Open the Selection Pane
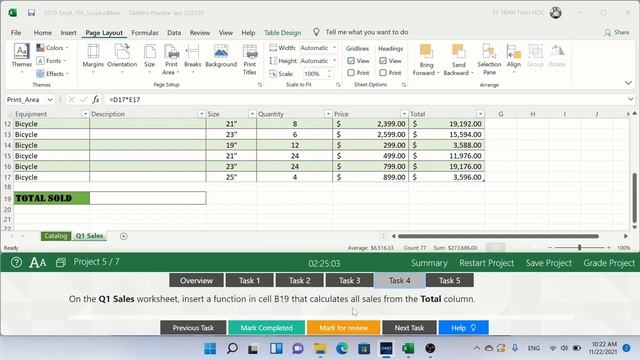Screen dimensions: 640x360 click(489, 60)
